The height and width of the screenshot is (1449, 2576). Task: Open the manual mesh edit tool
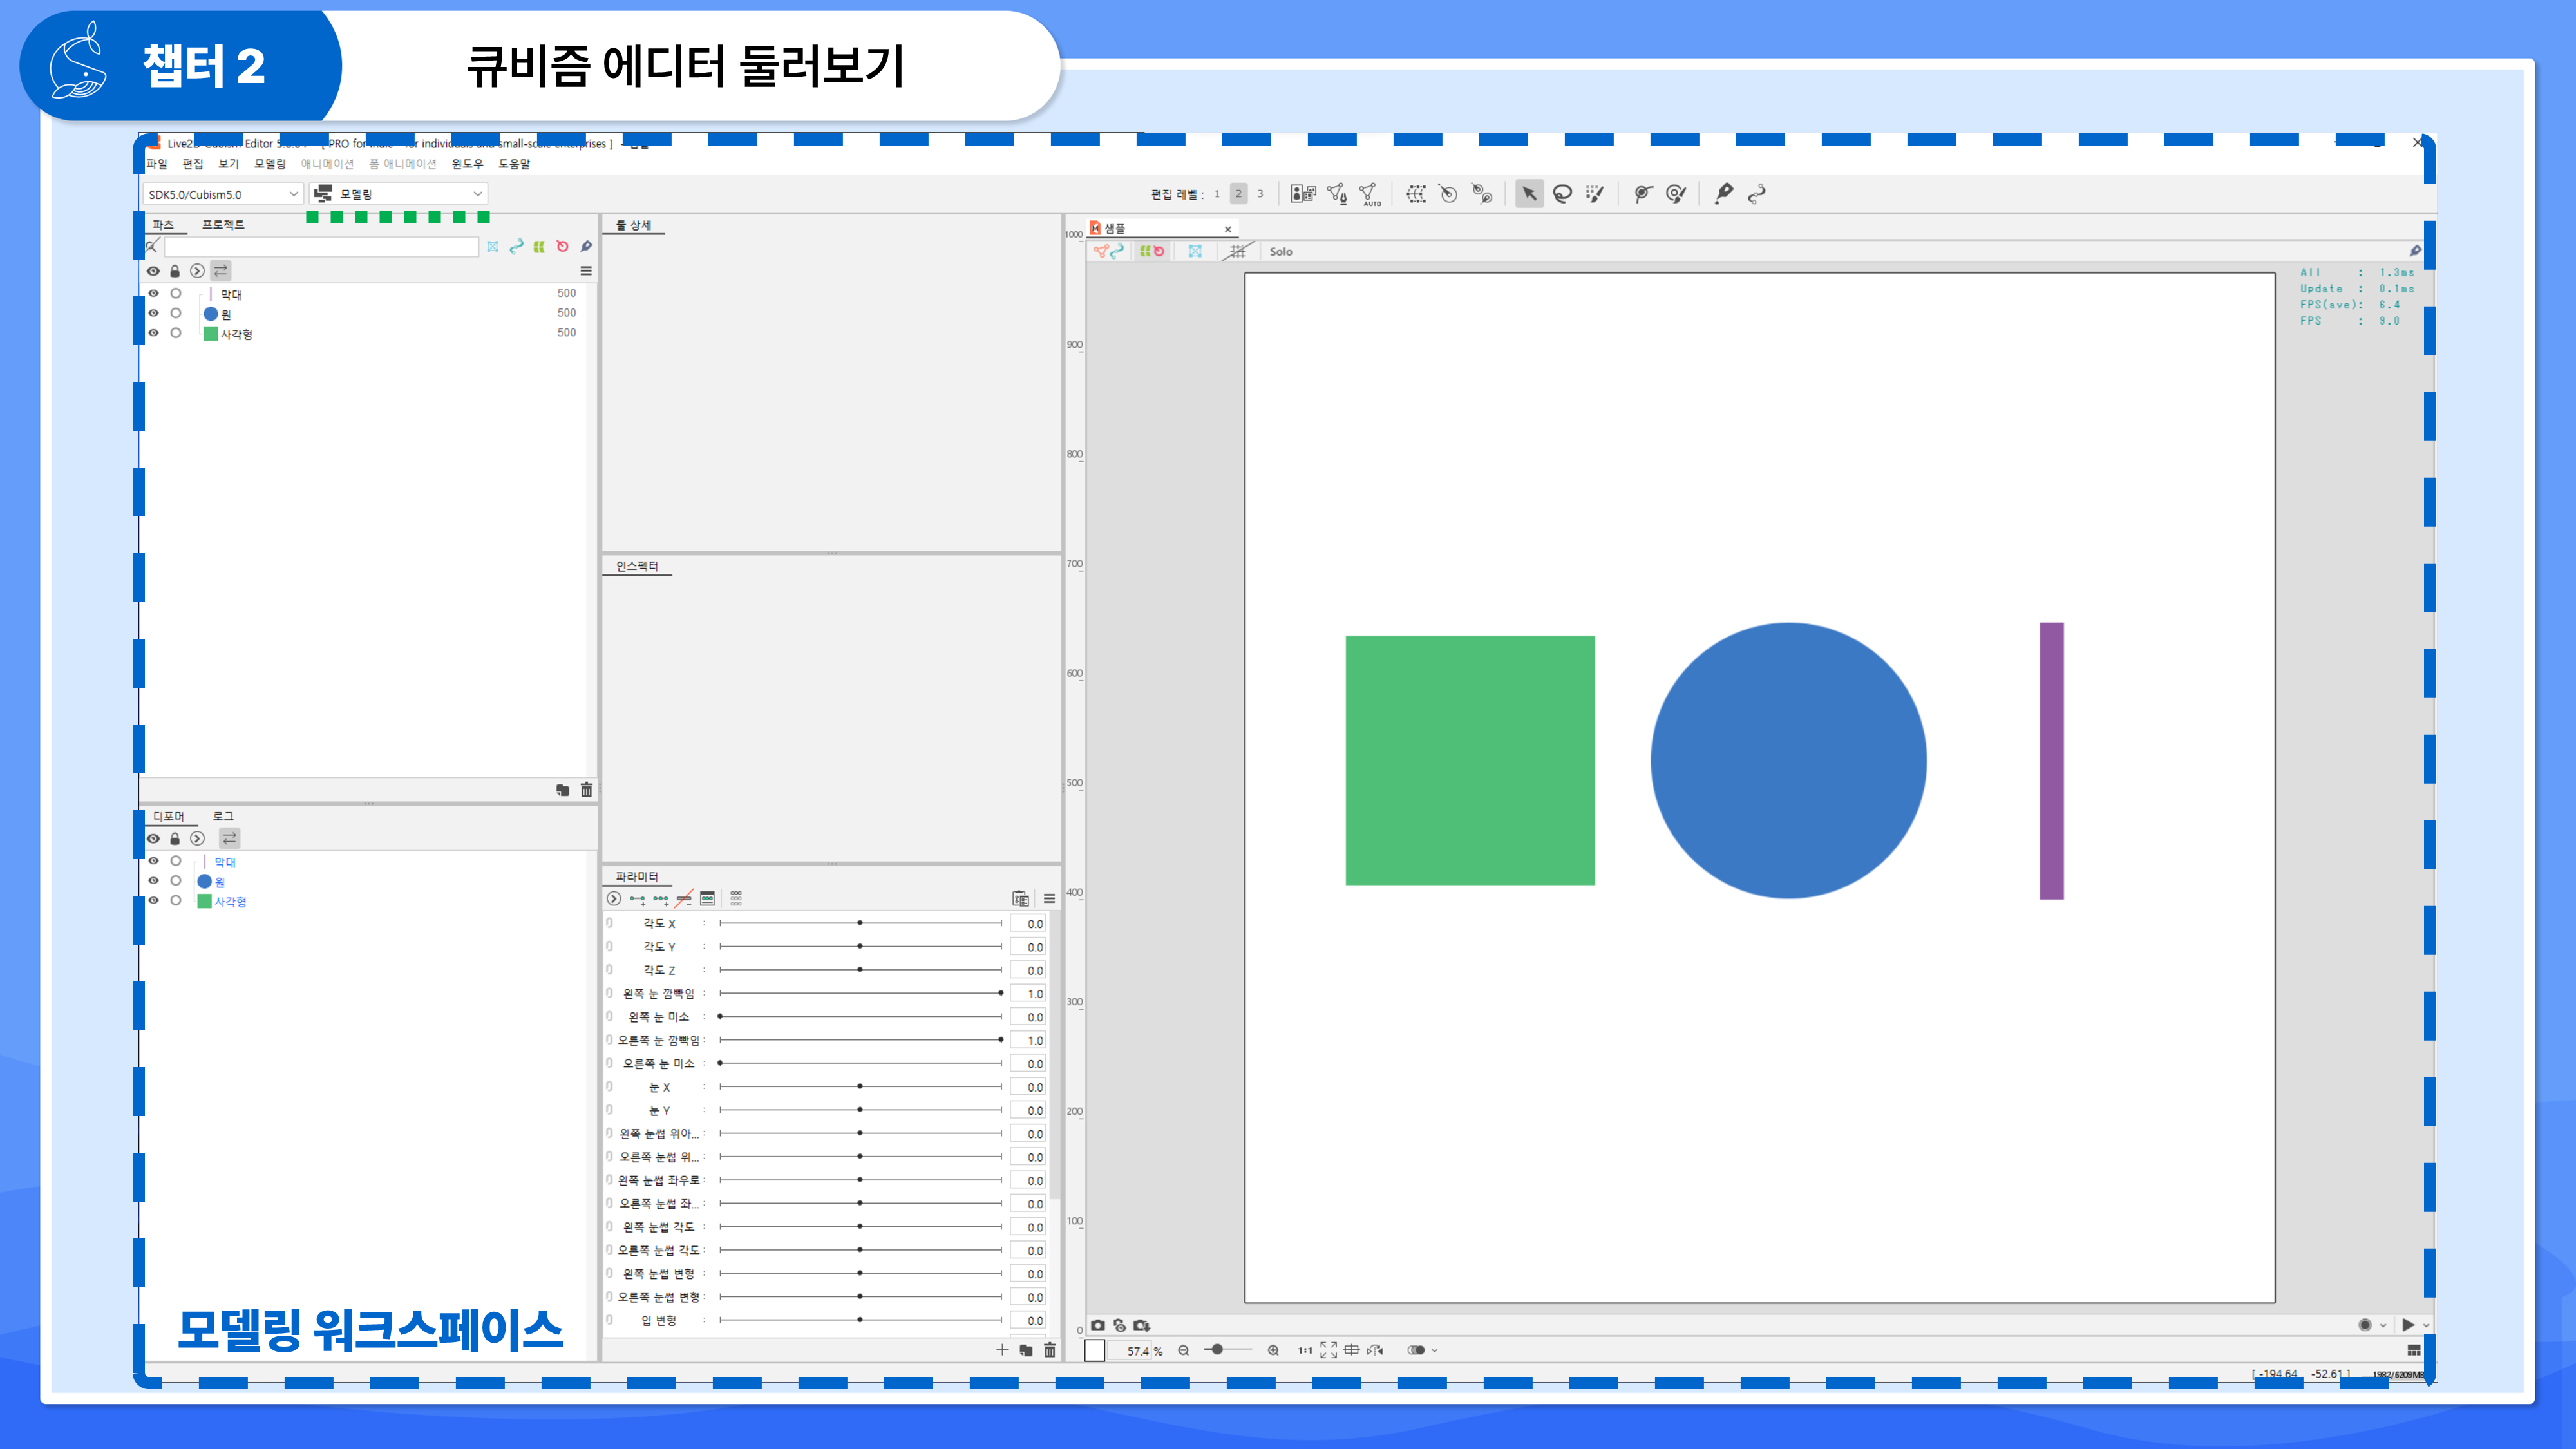(x=1337, y=194)
